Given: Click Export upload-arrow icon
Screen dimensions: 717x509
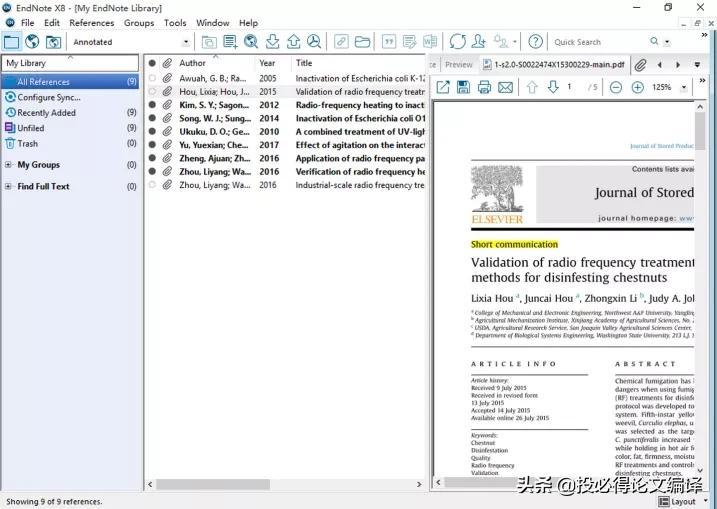Looking at the screenshot, I should point(293,42).
